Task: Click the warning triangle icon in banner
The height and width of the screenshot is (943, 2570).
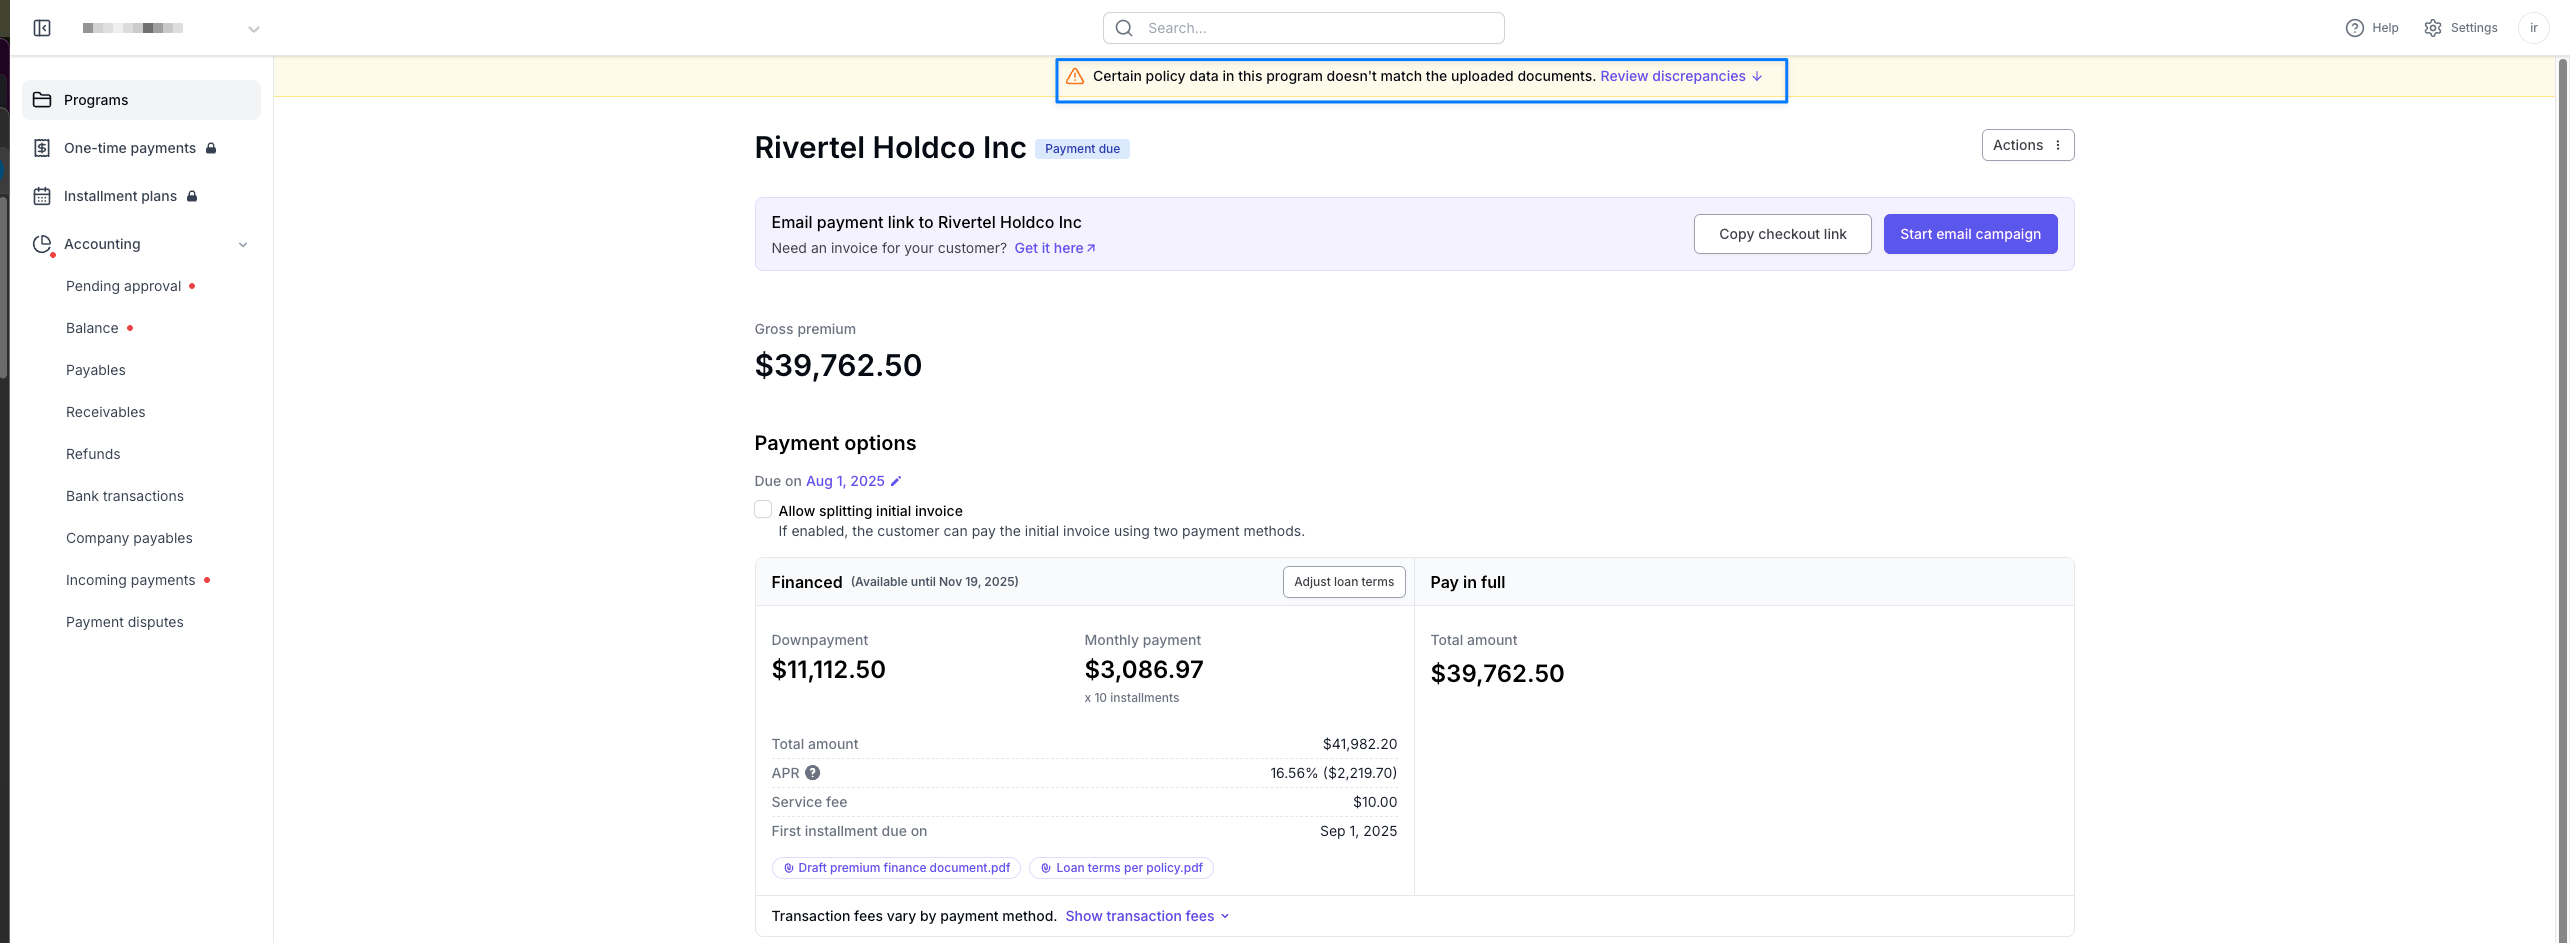Action: [x=1075, y=76]
